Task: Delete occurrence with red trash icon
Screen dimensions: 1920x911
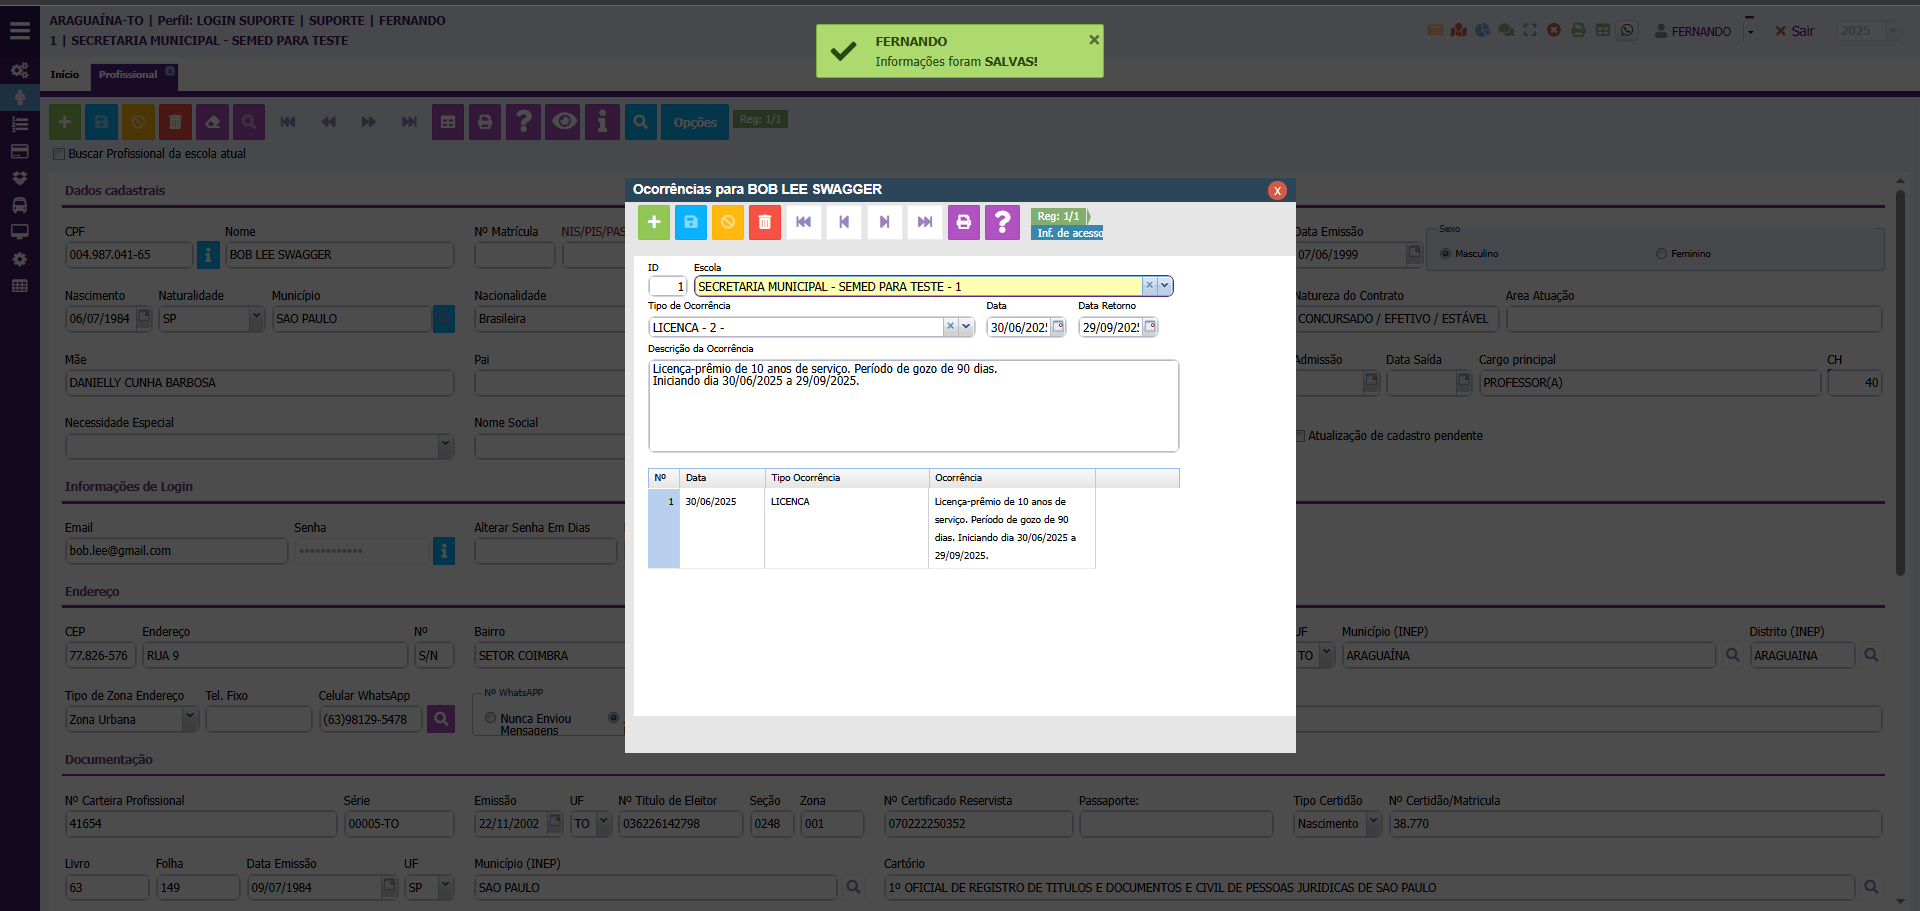Action: [765, 222]
